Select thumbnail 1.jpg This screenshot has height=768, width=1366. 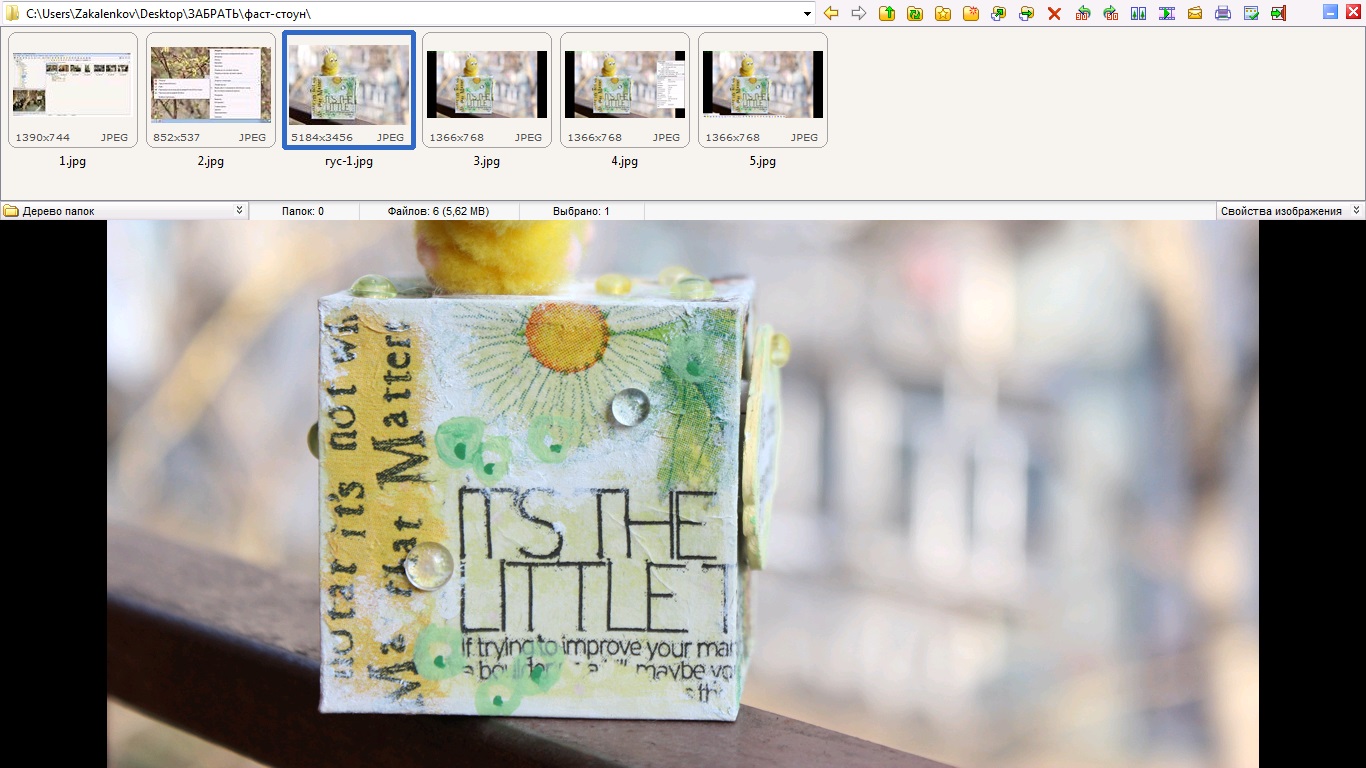pos(73,90)
